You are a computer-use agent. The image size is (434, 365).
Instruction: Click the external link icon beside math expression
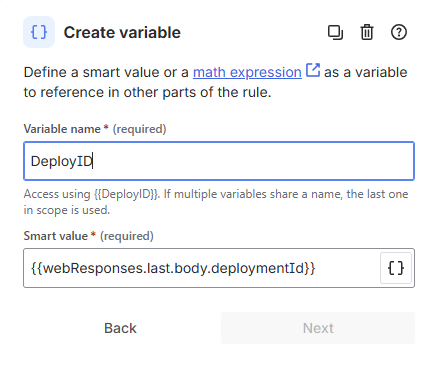tap(313, 70)
